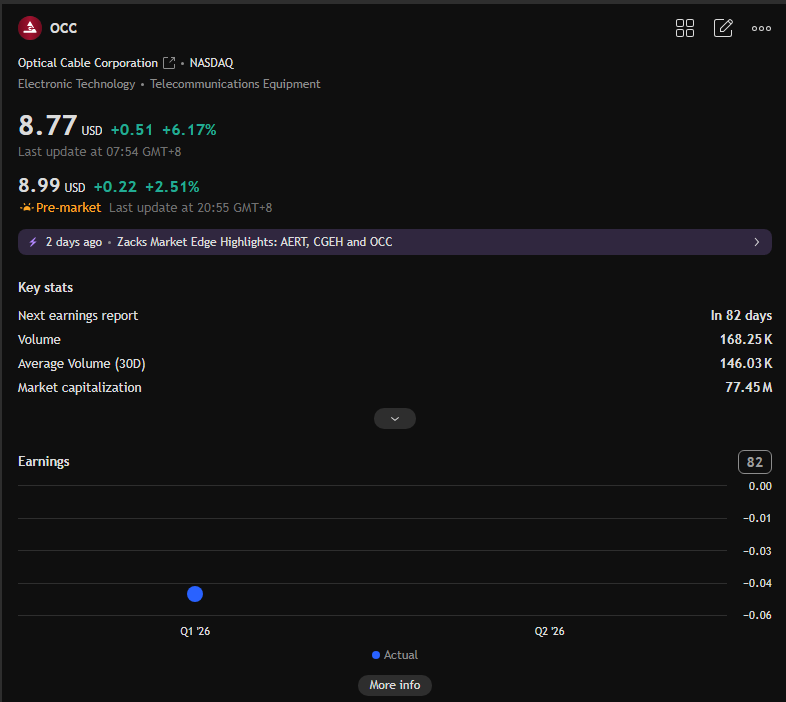Open Zacks Market Edge Highlights news banner
The width and height of the screenshot is (786, 702).
coord(395,242)
